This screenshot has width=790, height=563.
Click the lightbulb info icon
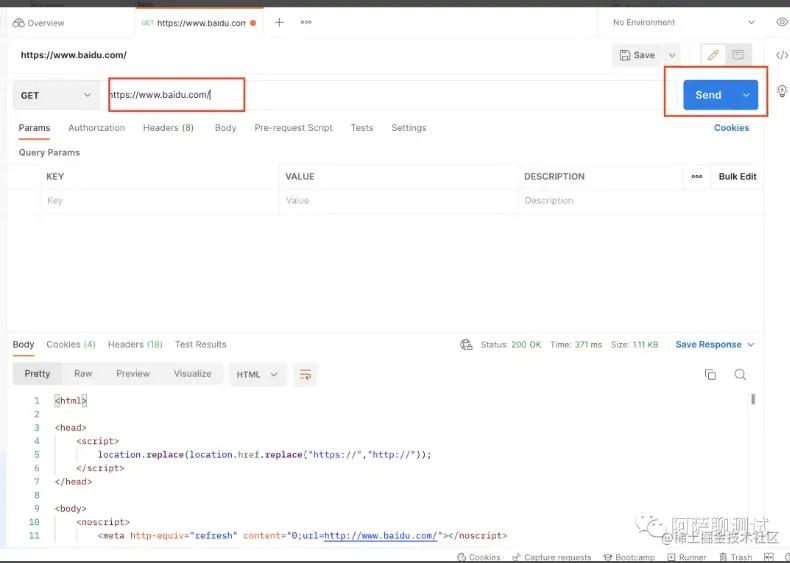coord(781,91)
